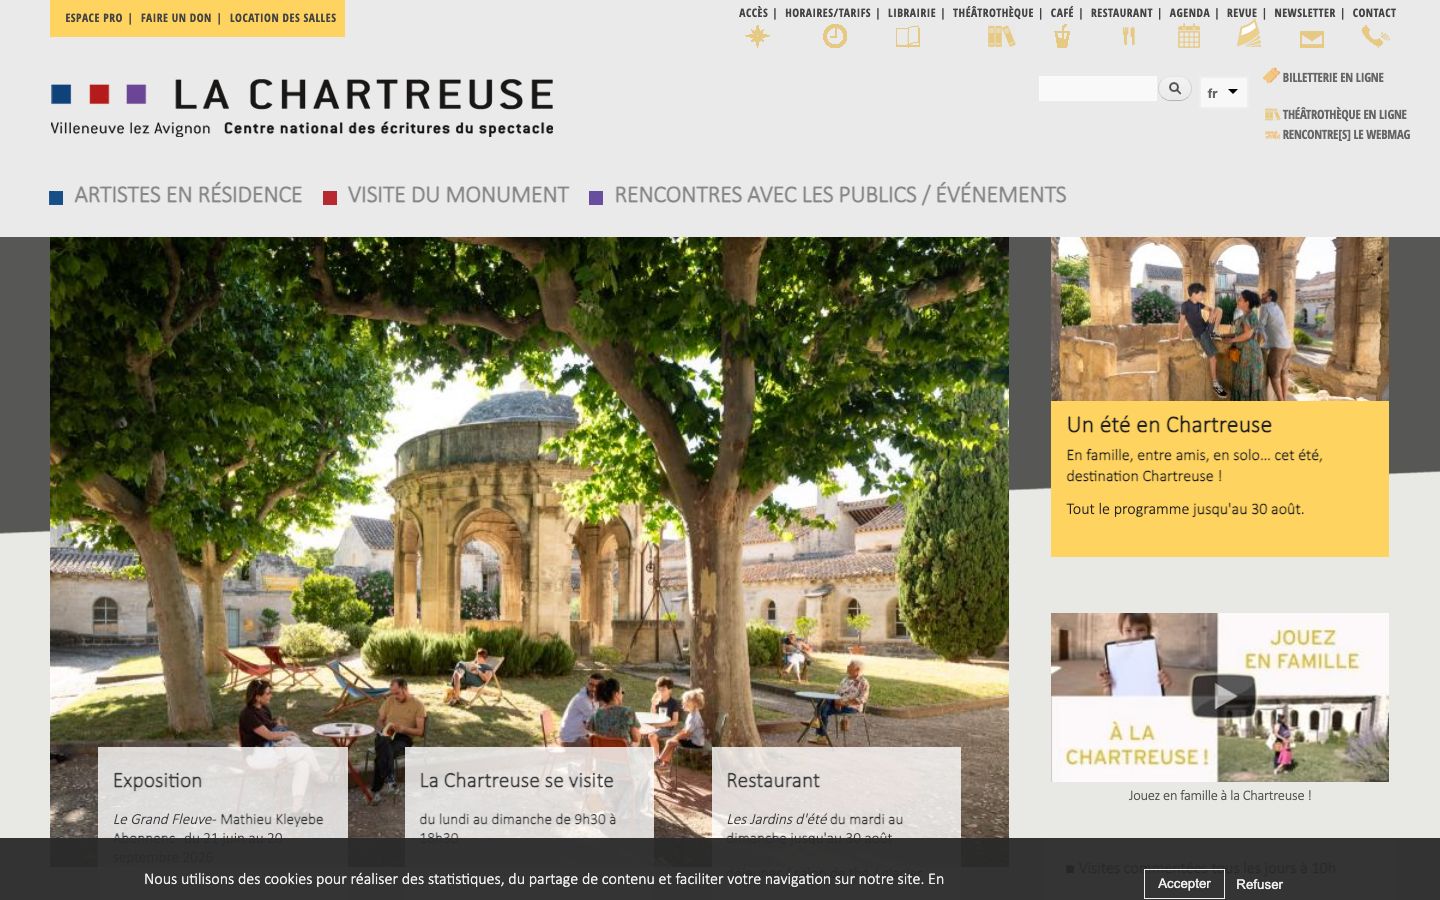Click the Librairie open book icon
The width and height of the screenshot is (1440, 900).
908,38
